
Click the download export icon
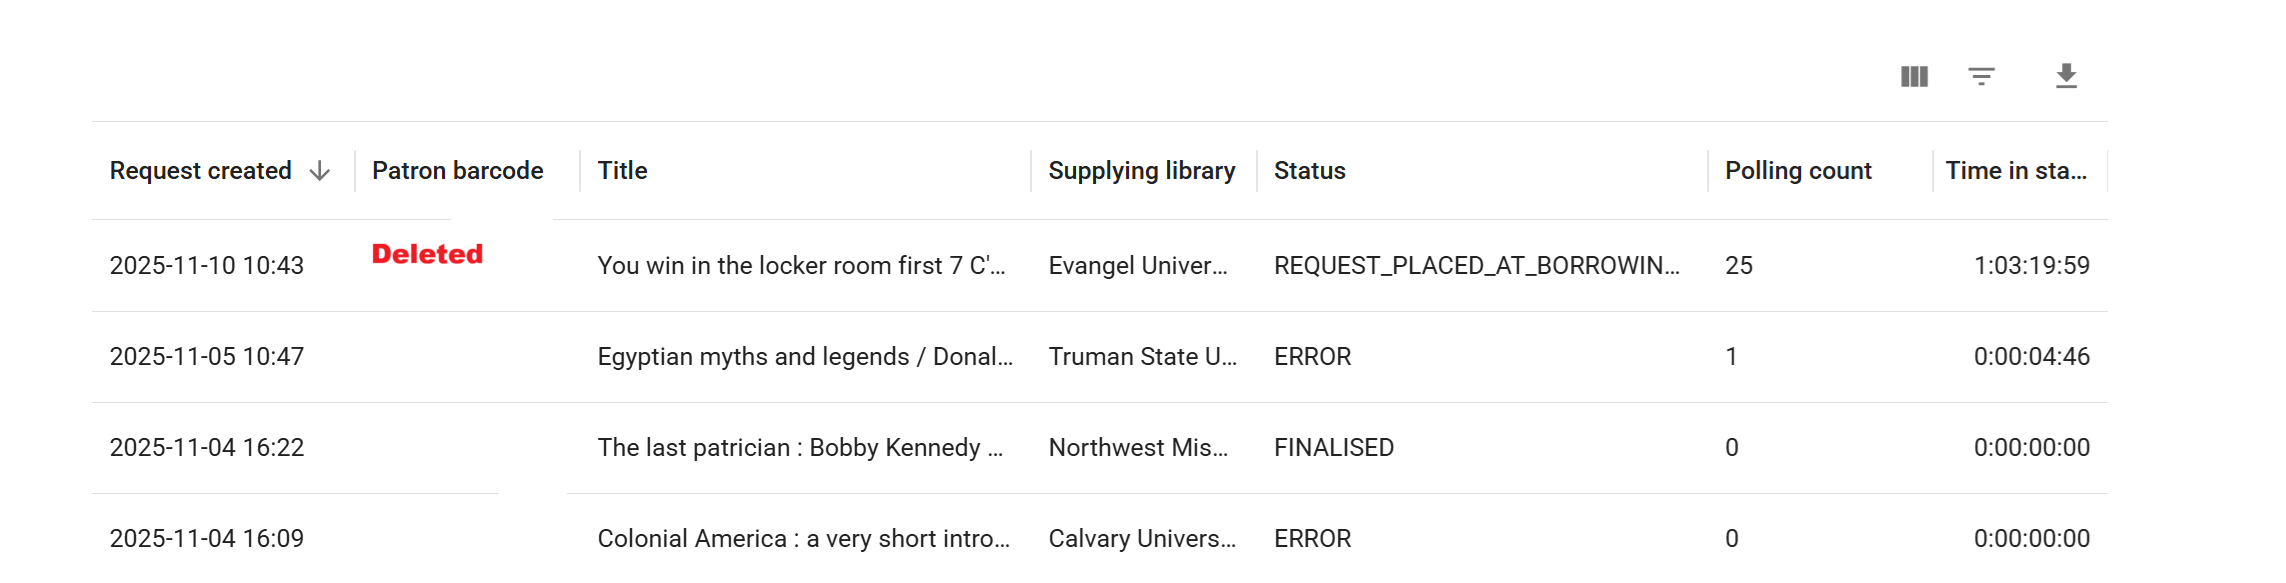click(x=2066, y=77)
